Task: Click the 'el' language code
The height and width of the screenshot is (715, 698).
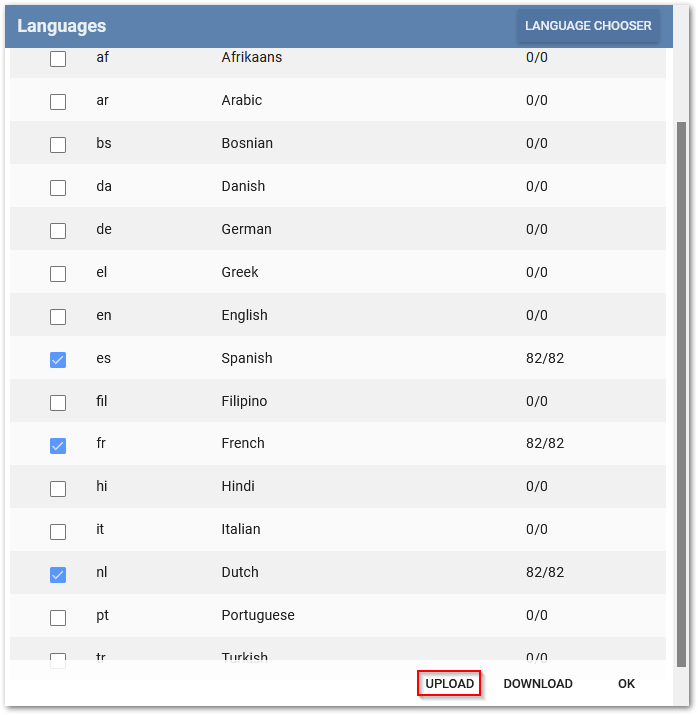Action: (x=102, y=272)
